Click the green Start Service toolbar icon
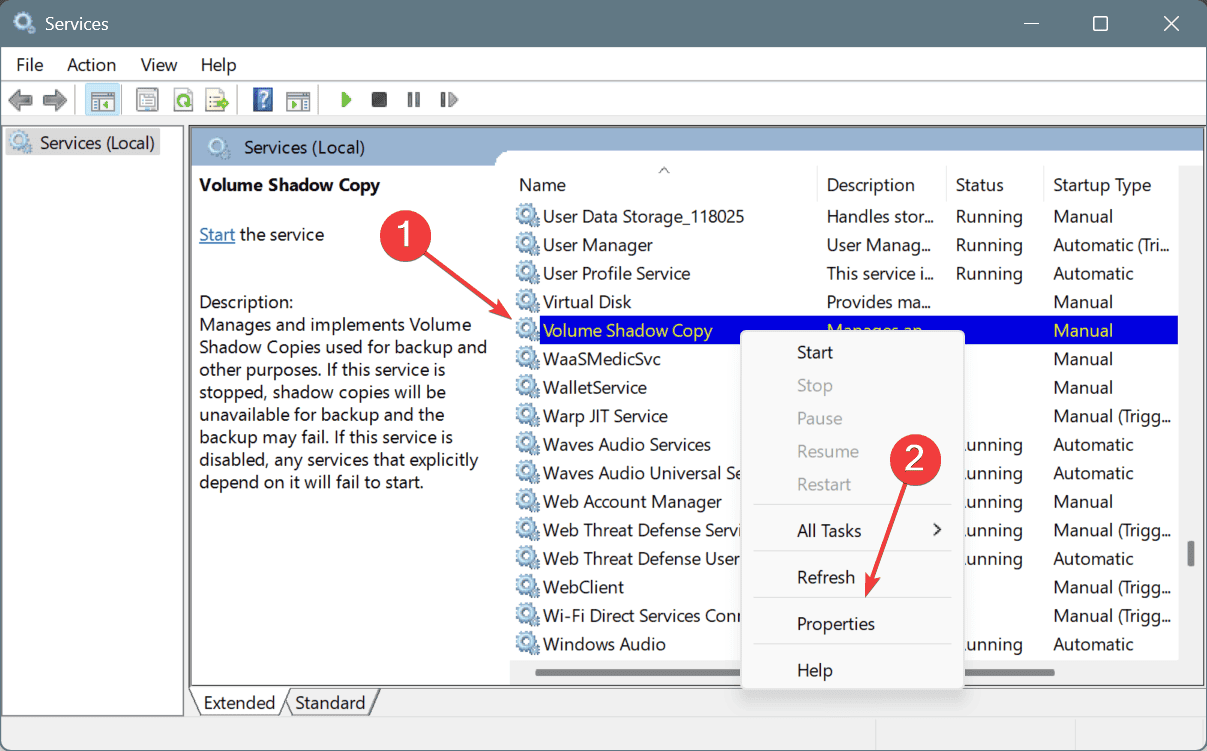This screenshot has height=751, width=1207. 346,100
